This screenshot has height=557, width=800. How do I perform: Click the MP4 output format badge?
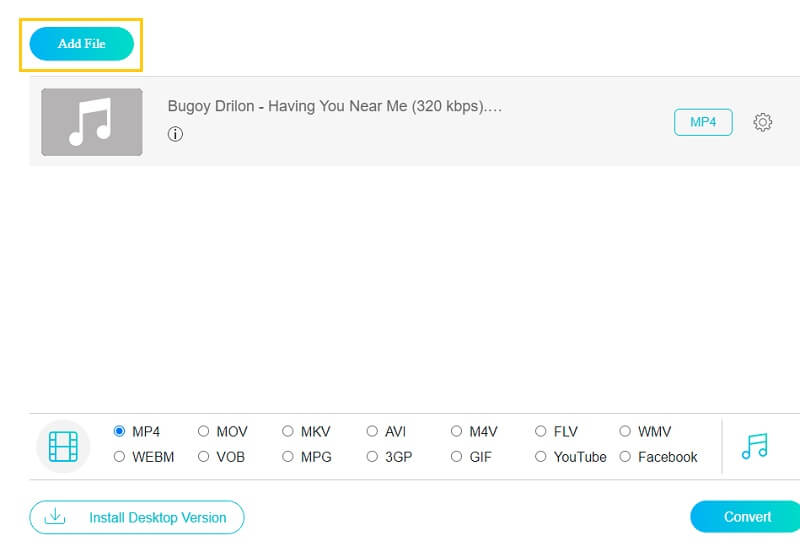click(x=703, y=122)
